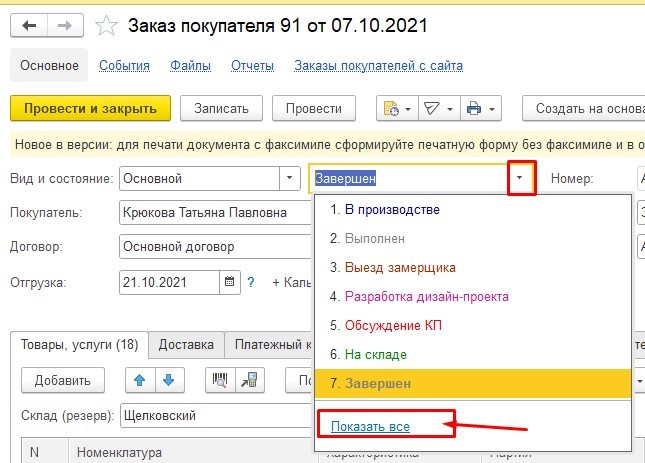
Task: Click the printer icon
Action: (x=474, y=109)
